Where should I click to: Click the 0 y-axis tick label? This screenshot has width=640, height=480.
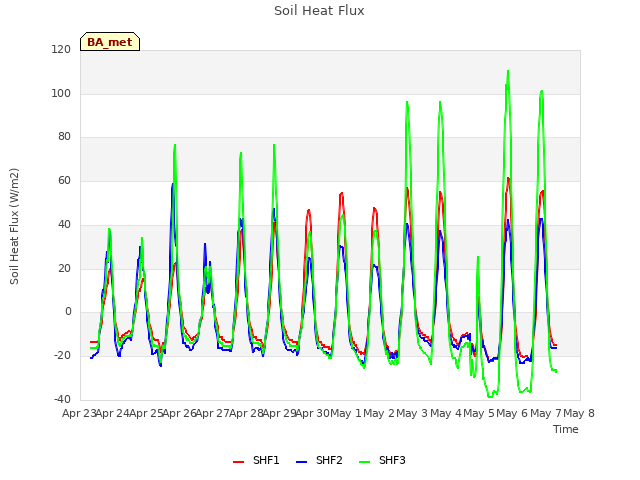point(68,312)
